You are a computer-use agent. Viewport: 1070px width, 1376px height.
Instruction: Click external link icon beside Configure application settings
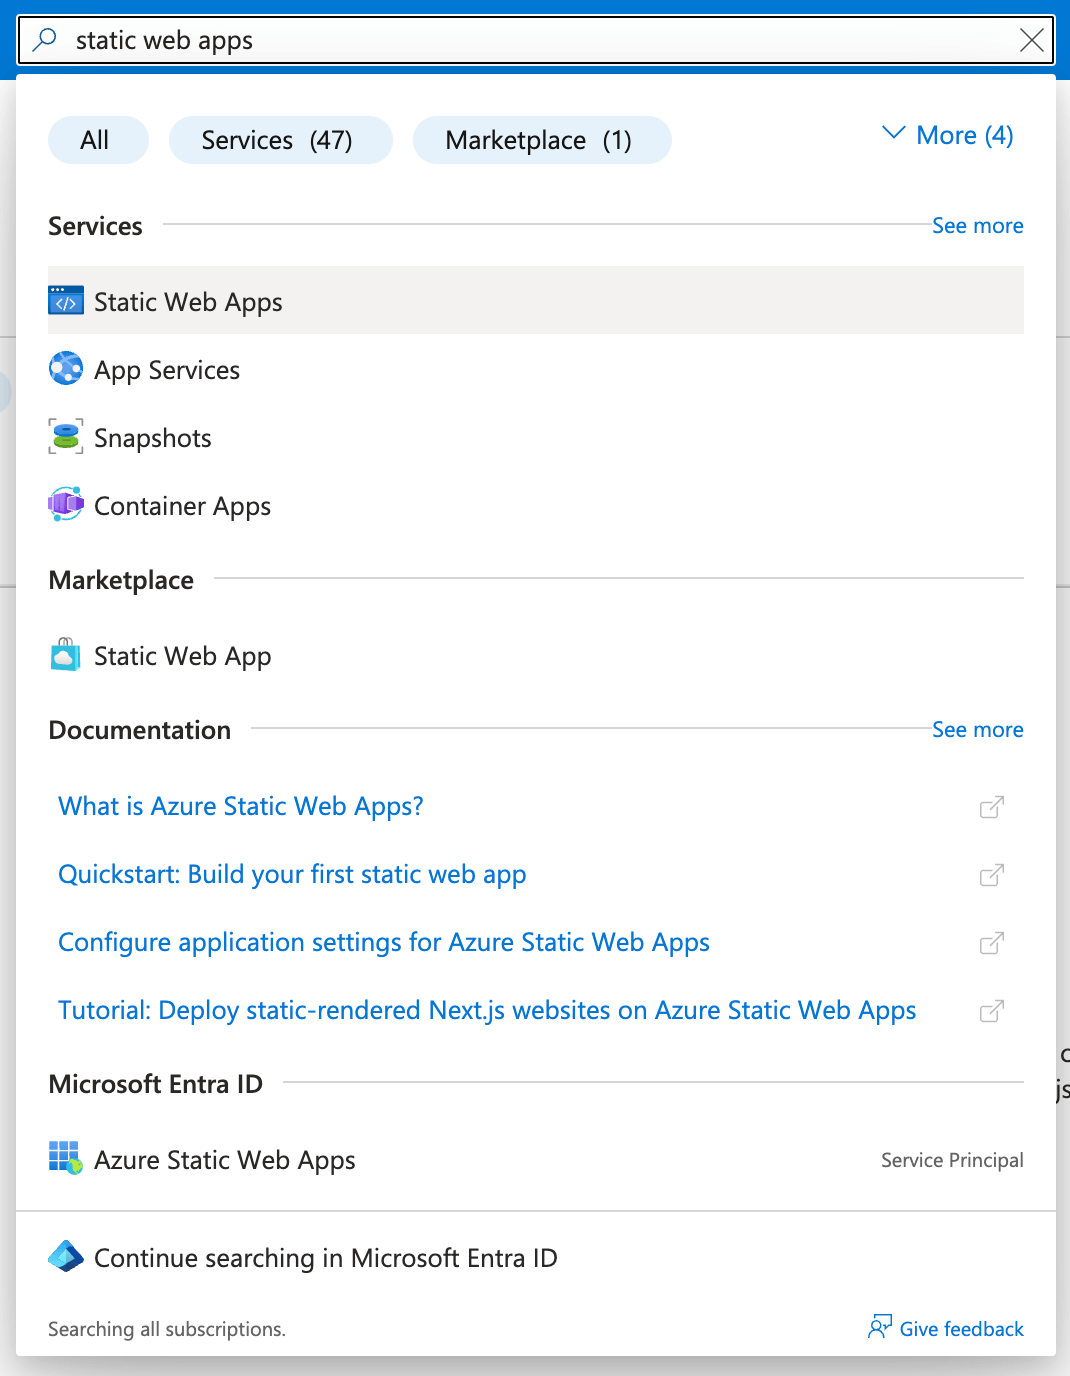pos(991,943)
